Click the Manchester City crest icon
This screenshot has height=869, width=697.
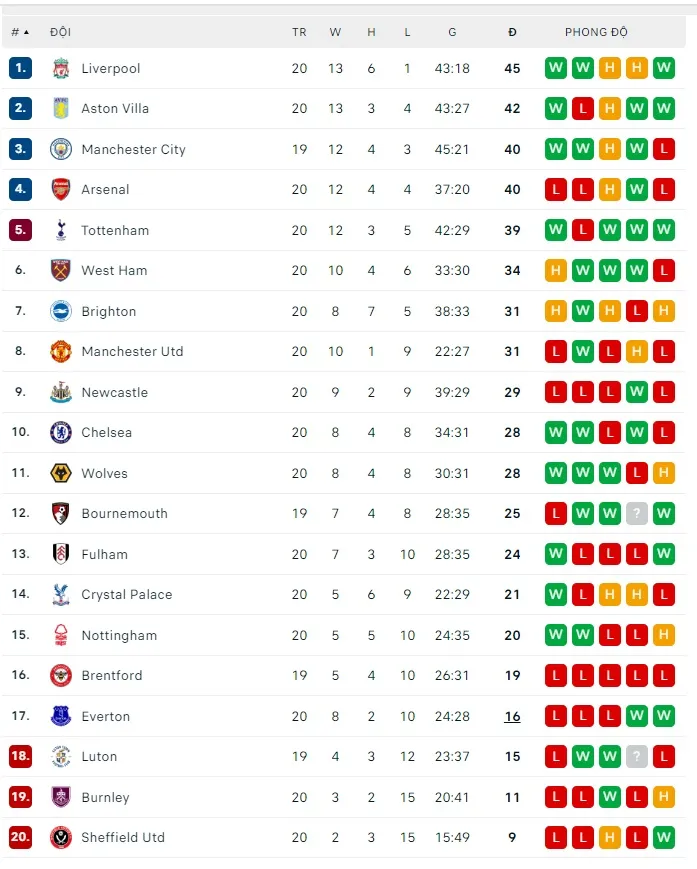(x=61, y=149)
